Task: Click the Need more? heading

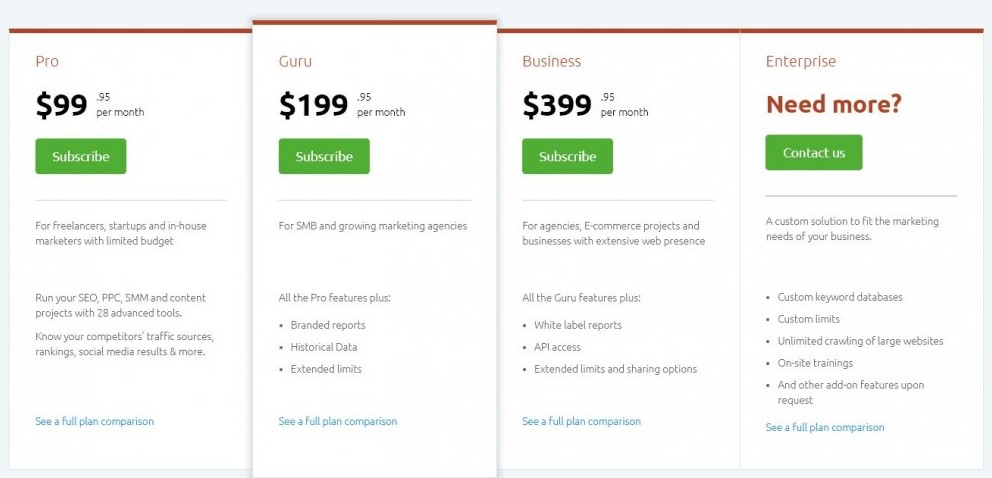Action: (x=834, y=104)
